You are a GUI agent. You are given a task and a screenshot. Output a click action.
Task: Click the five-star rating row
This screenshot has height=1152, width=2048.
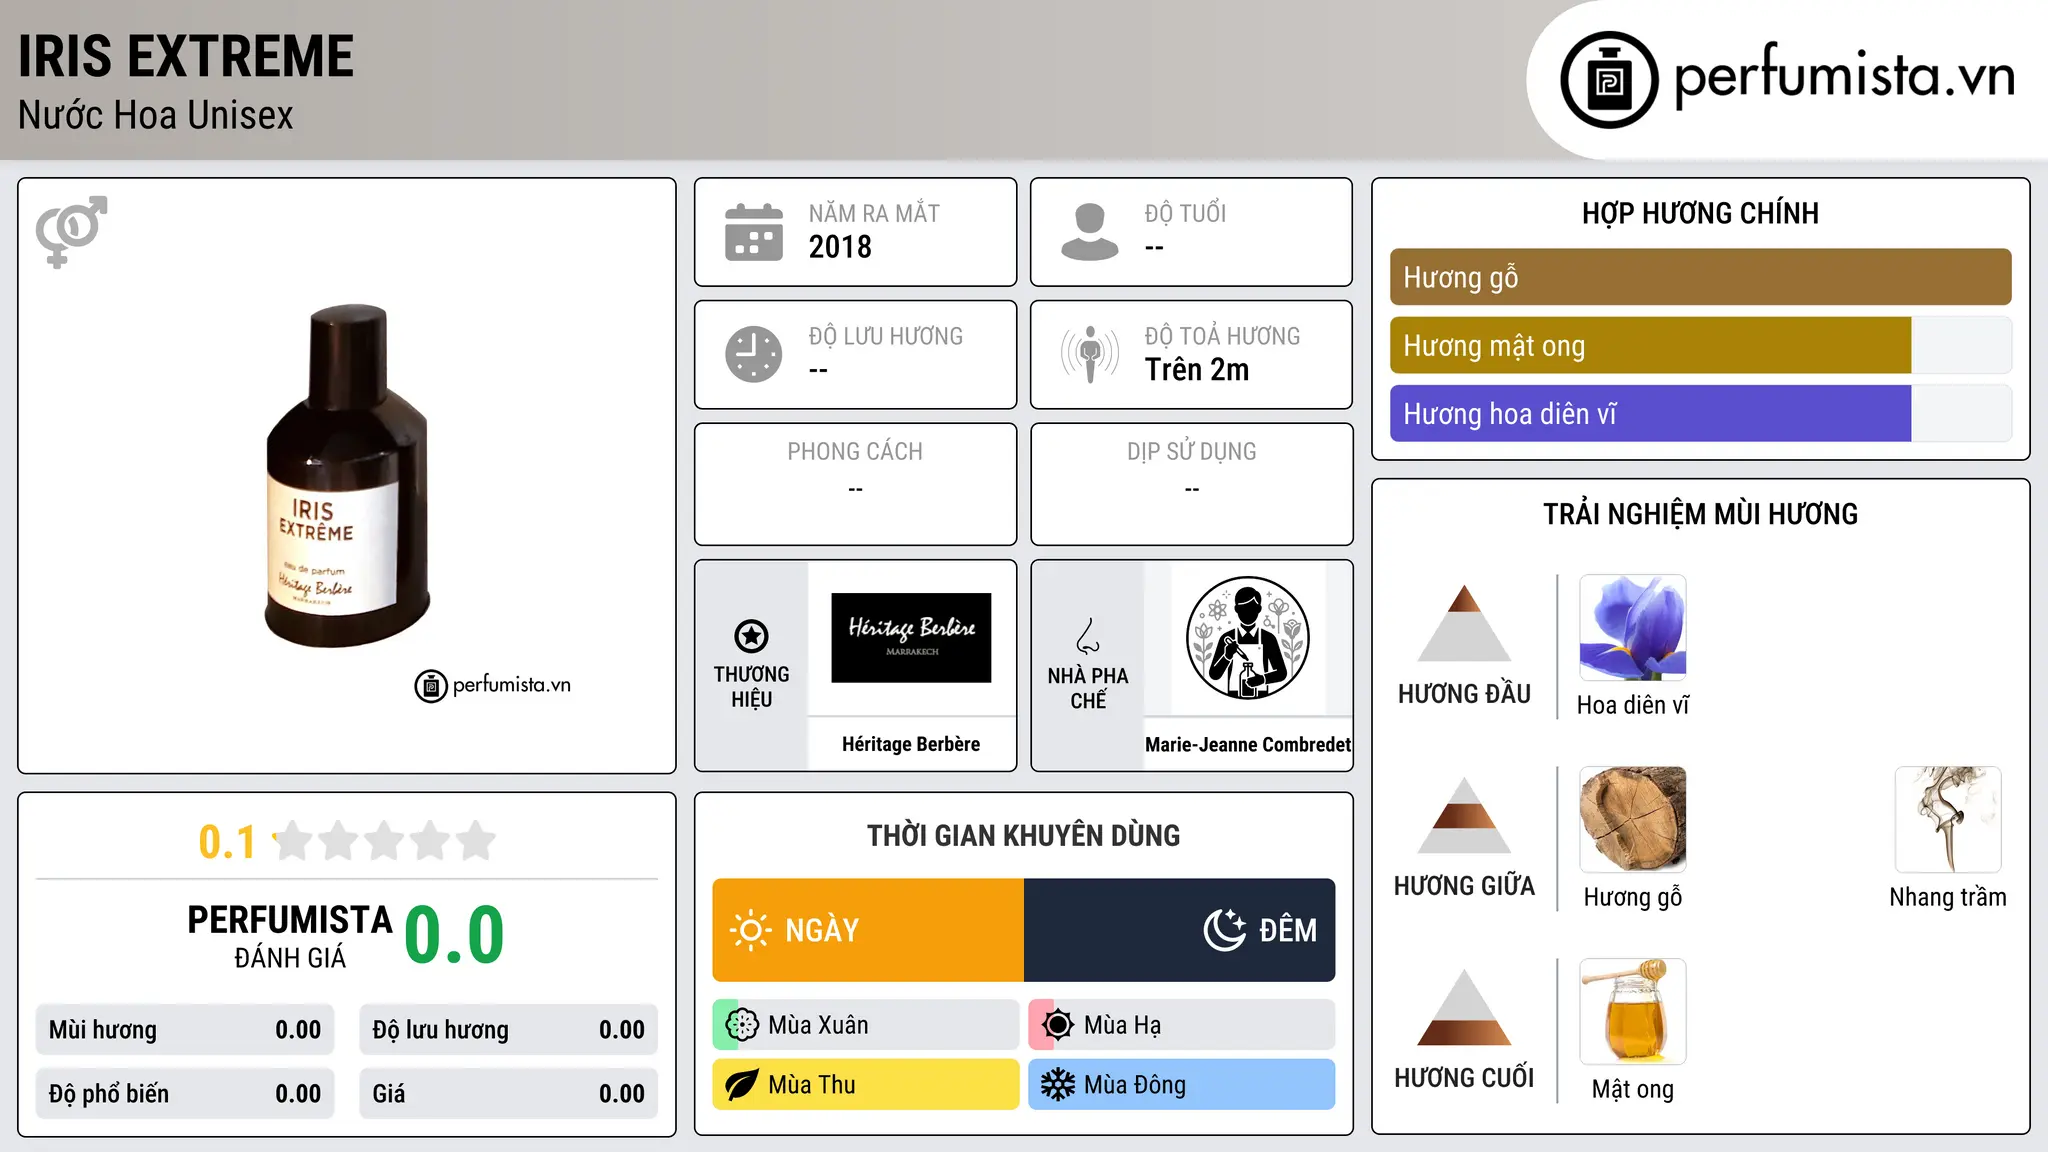pos(384,841)
